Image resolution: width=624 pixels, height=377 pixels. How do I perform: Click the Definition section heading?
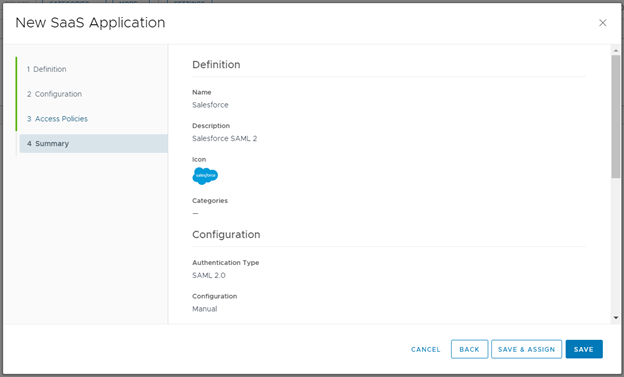coord(216,64)
